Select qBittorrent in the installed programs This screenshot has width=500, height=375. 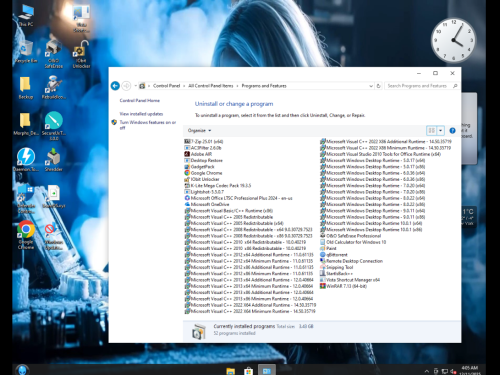[334, 255]
